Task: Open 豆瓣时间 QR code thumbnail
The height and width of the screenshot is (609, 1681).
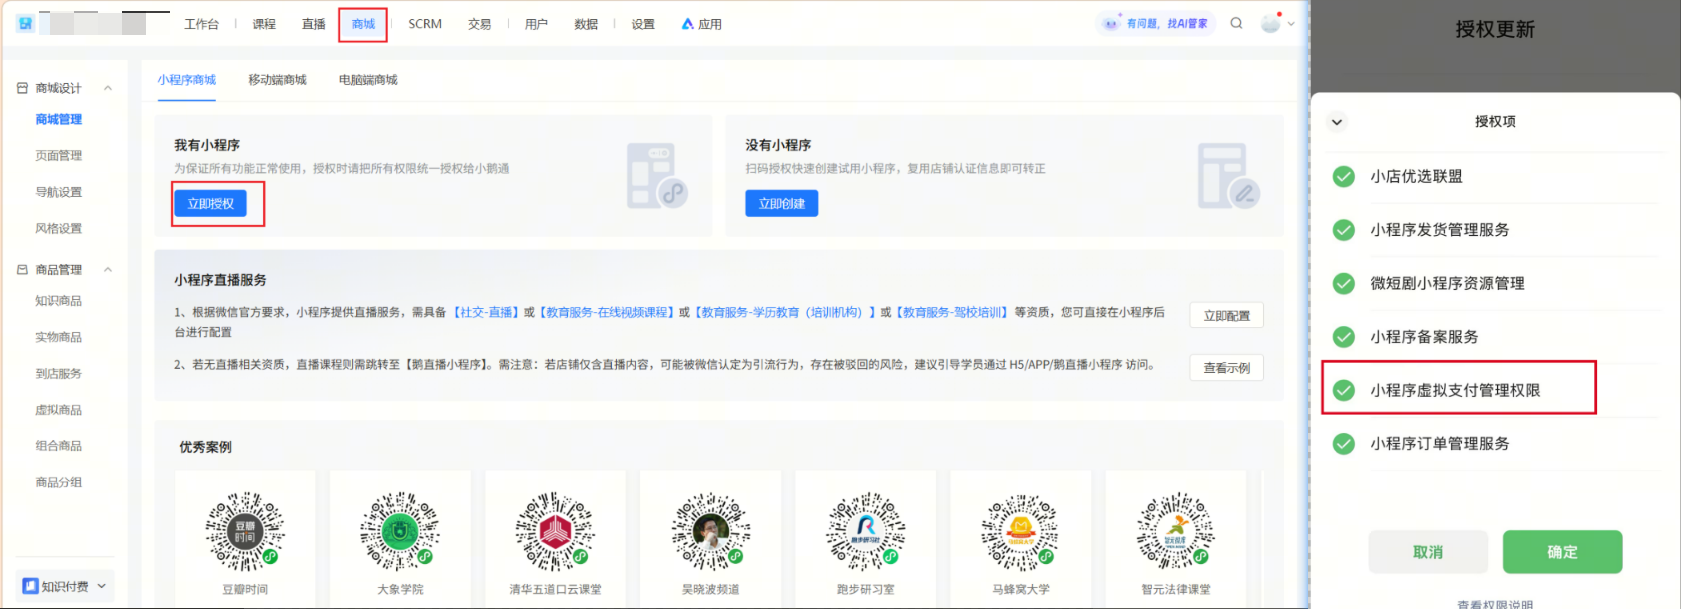Action: pyautogui.click(x=245, y=531)
